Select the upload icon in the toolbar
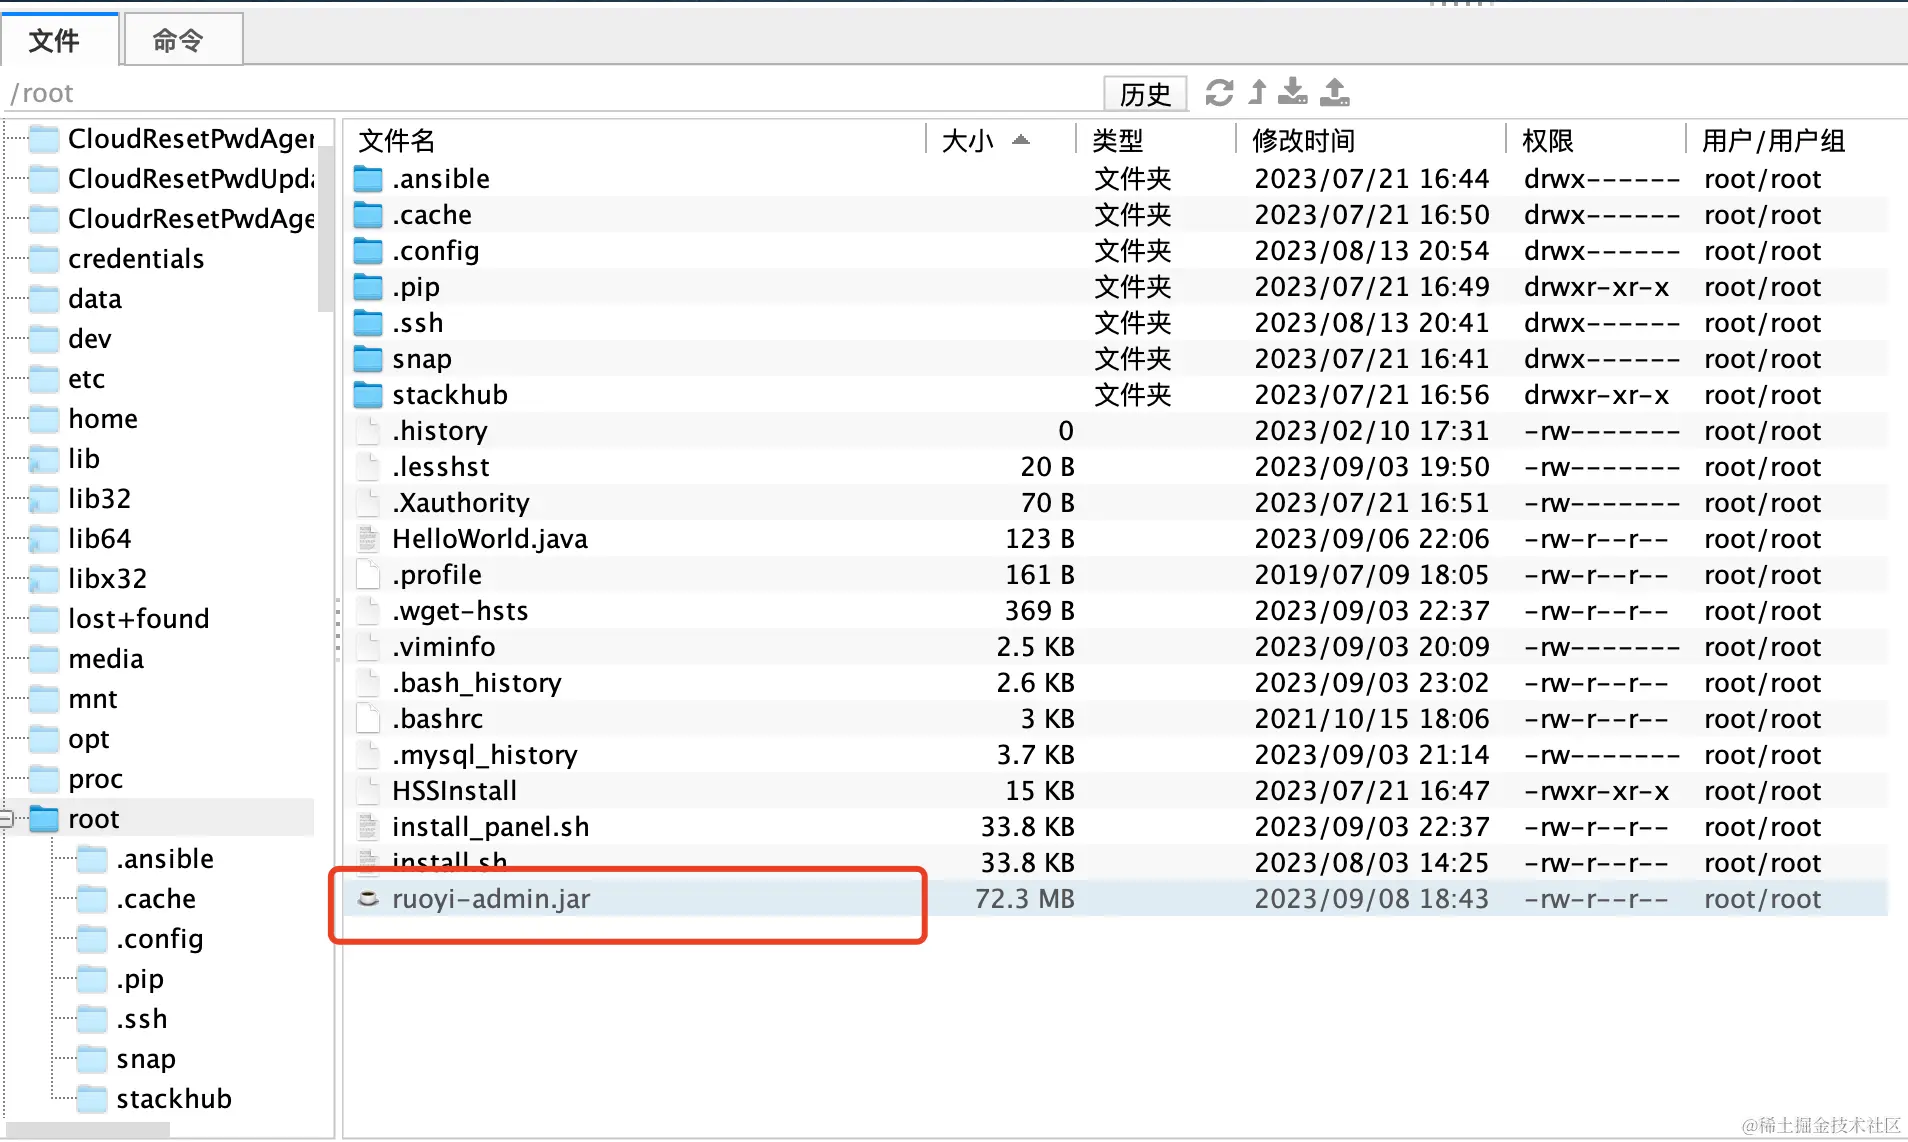This screenshot has height=1142, width=1908. (1334, 92)
